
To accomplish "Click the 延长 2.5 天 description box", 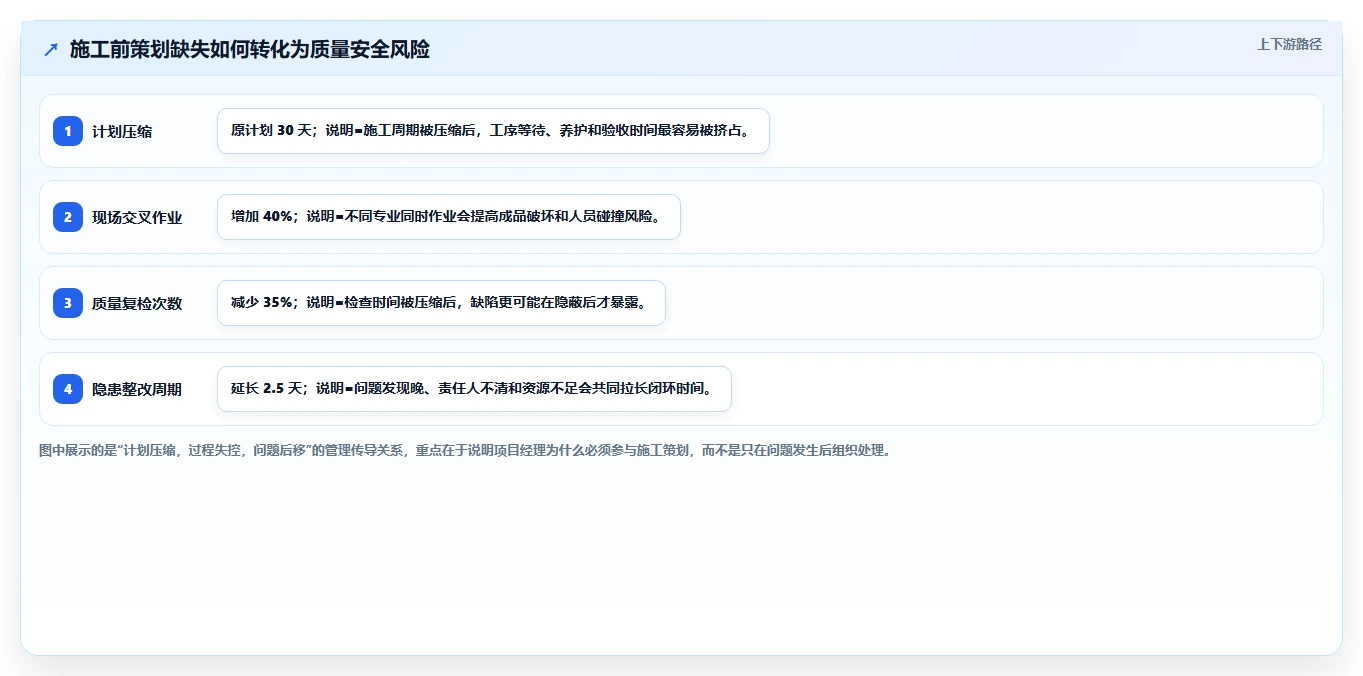I will tap(474, 389).
